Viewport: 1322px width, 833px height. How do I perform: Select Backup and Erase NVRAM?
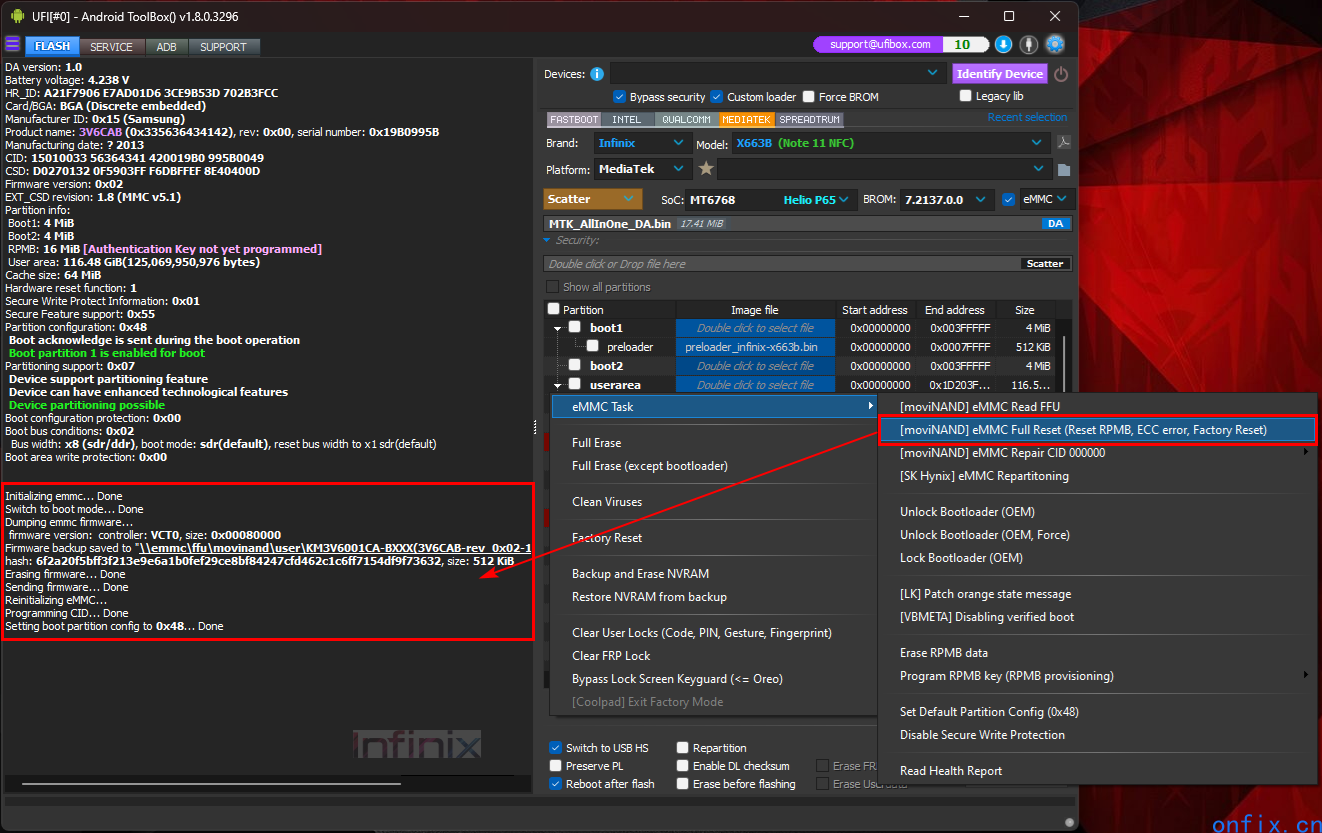(714, 574)
